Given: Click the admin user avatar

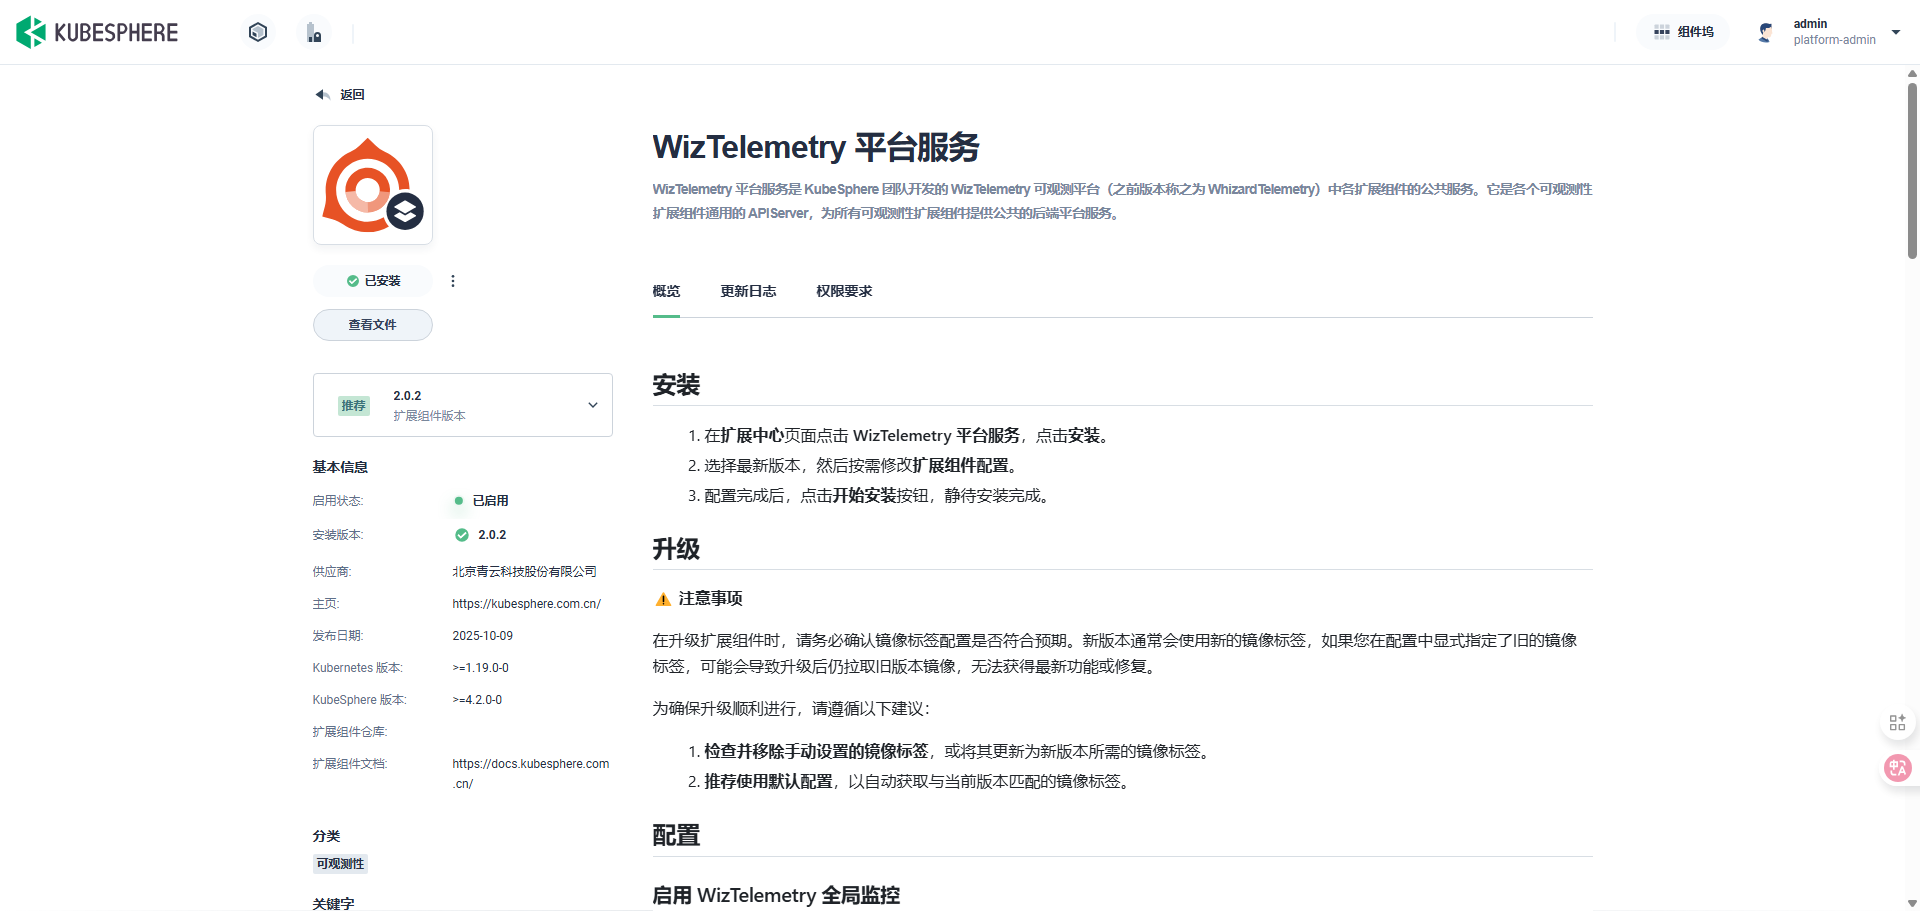Looking at the screenshot, I should pos(1767,32).
